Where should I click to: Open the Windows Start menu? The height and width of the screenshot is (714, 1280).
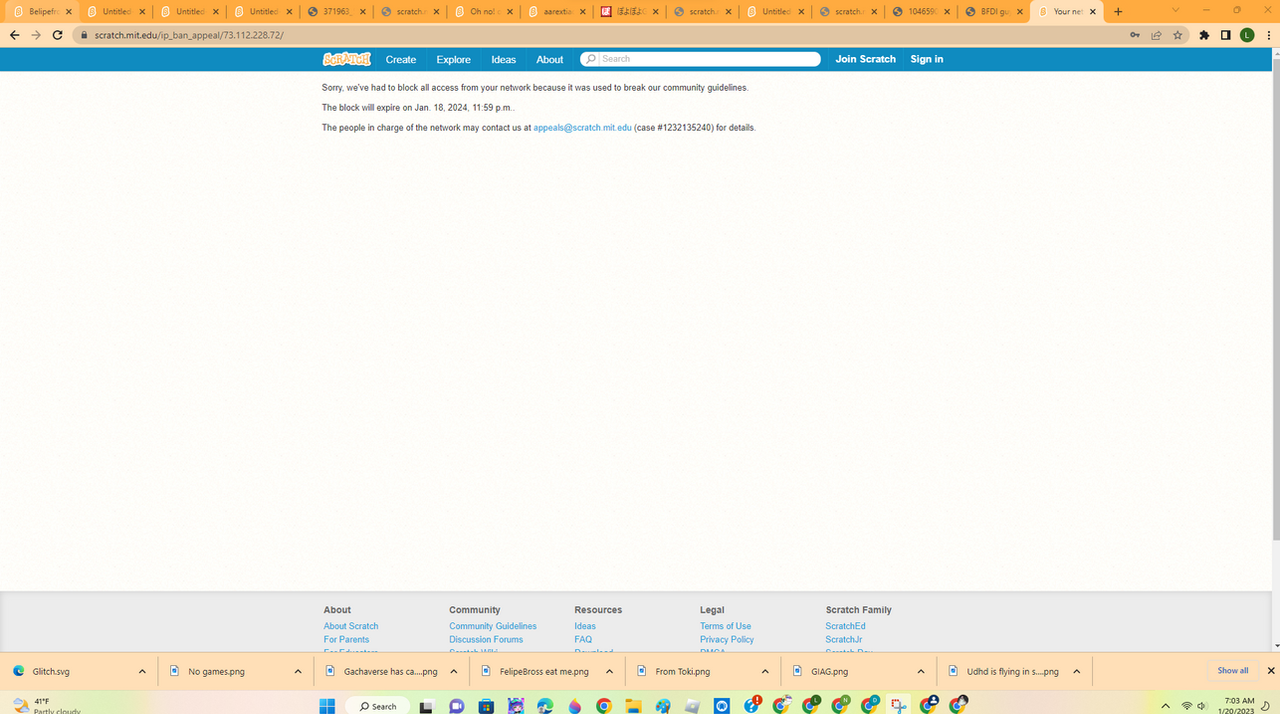[327, 706]
